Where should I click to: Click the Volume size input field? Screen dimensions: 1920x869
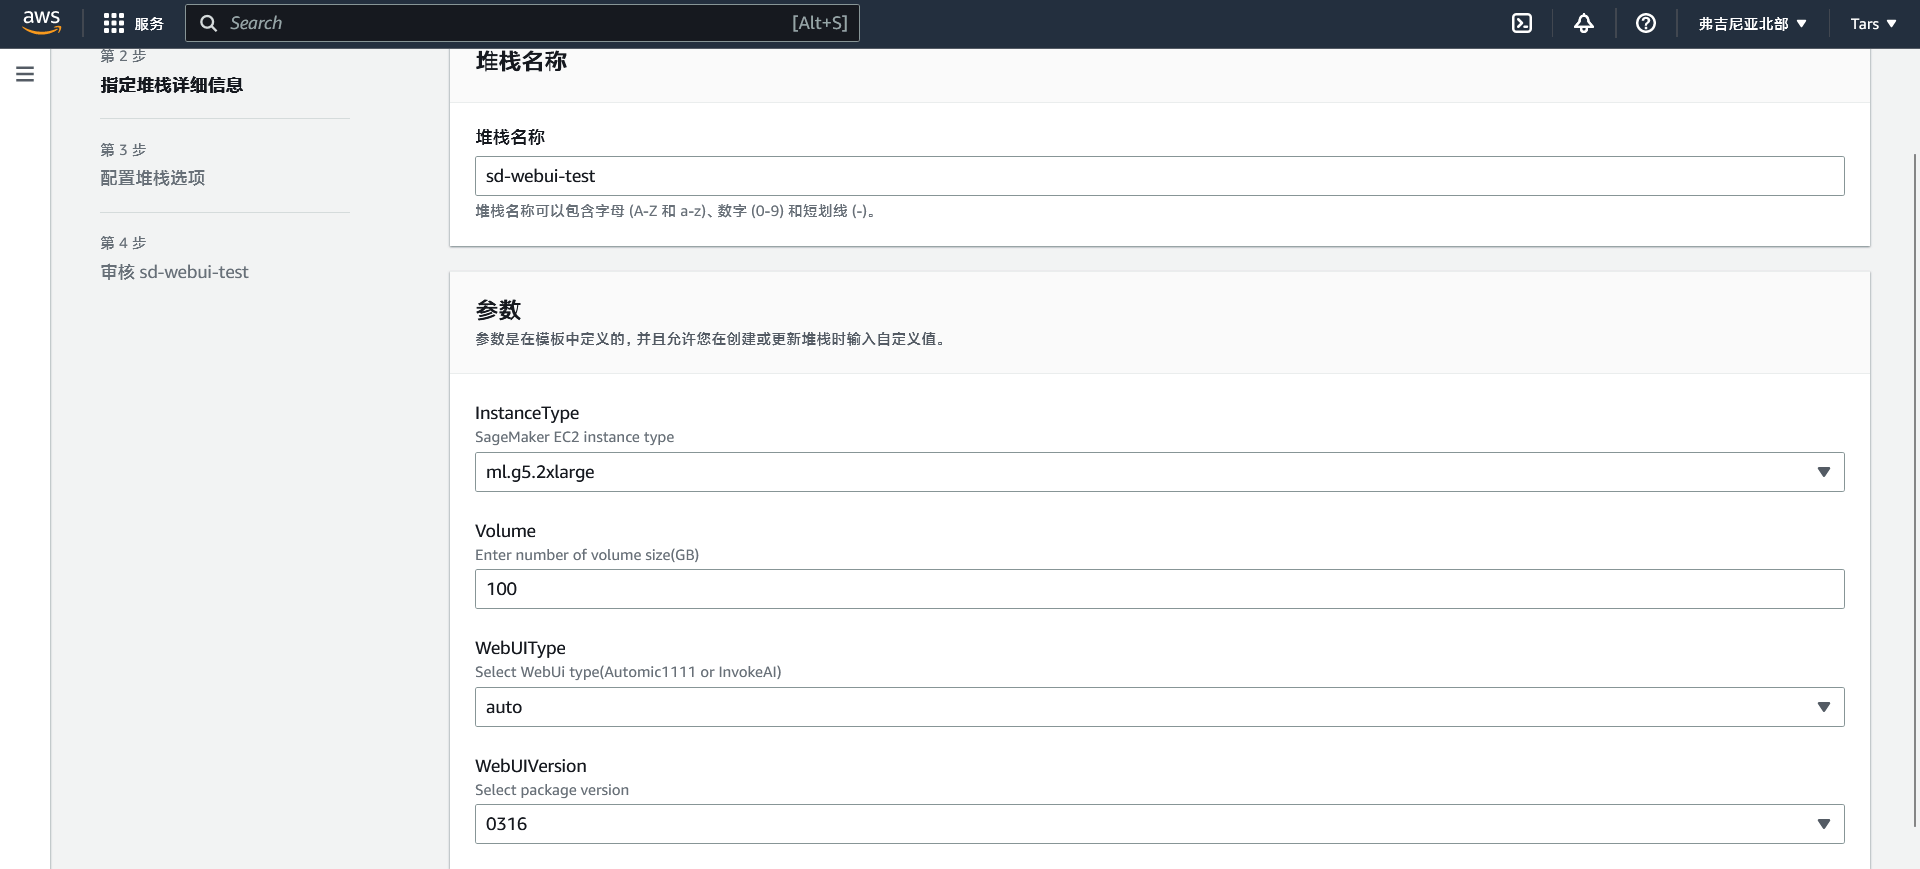pos(1158,589)
